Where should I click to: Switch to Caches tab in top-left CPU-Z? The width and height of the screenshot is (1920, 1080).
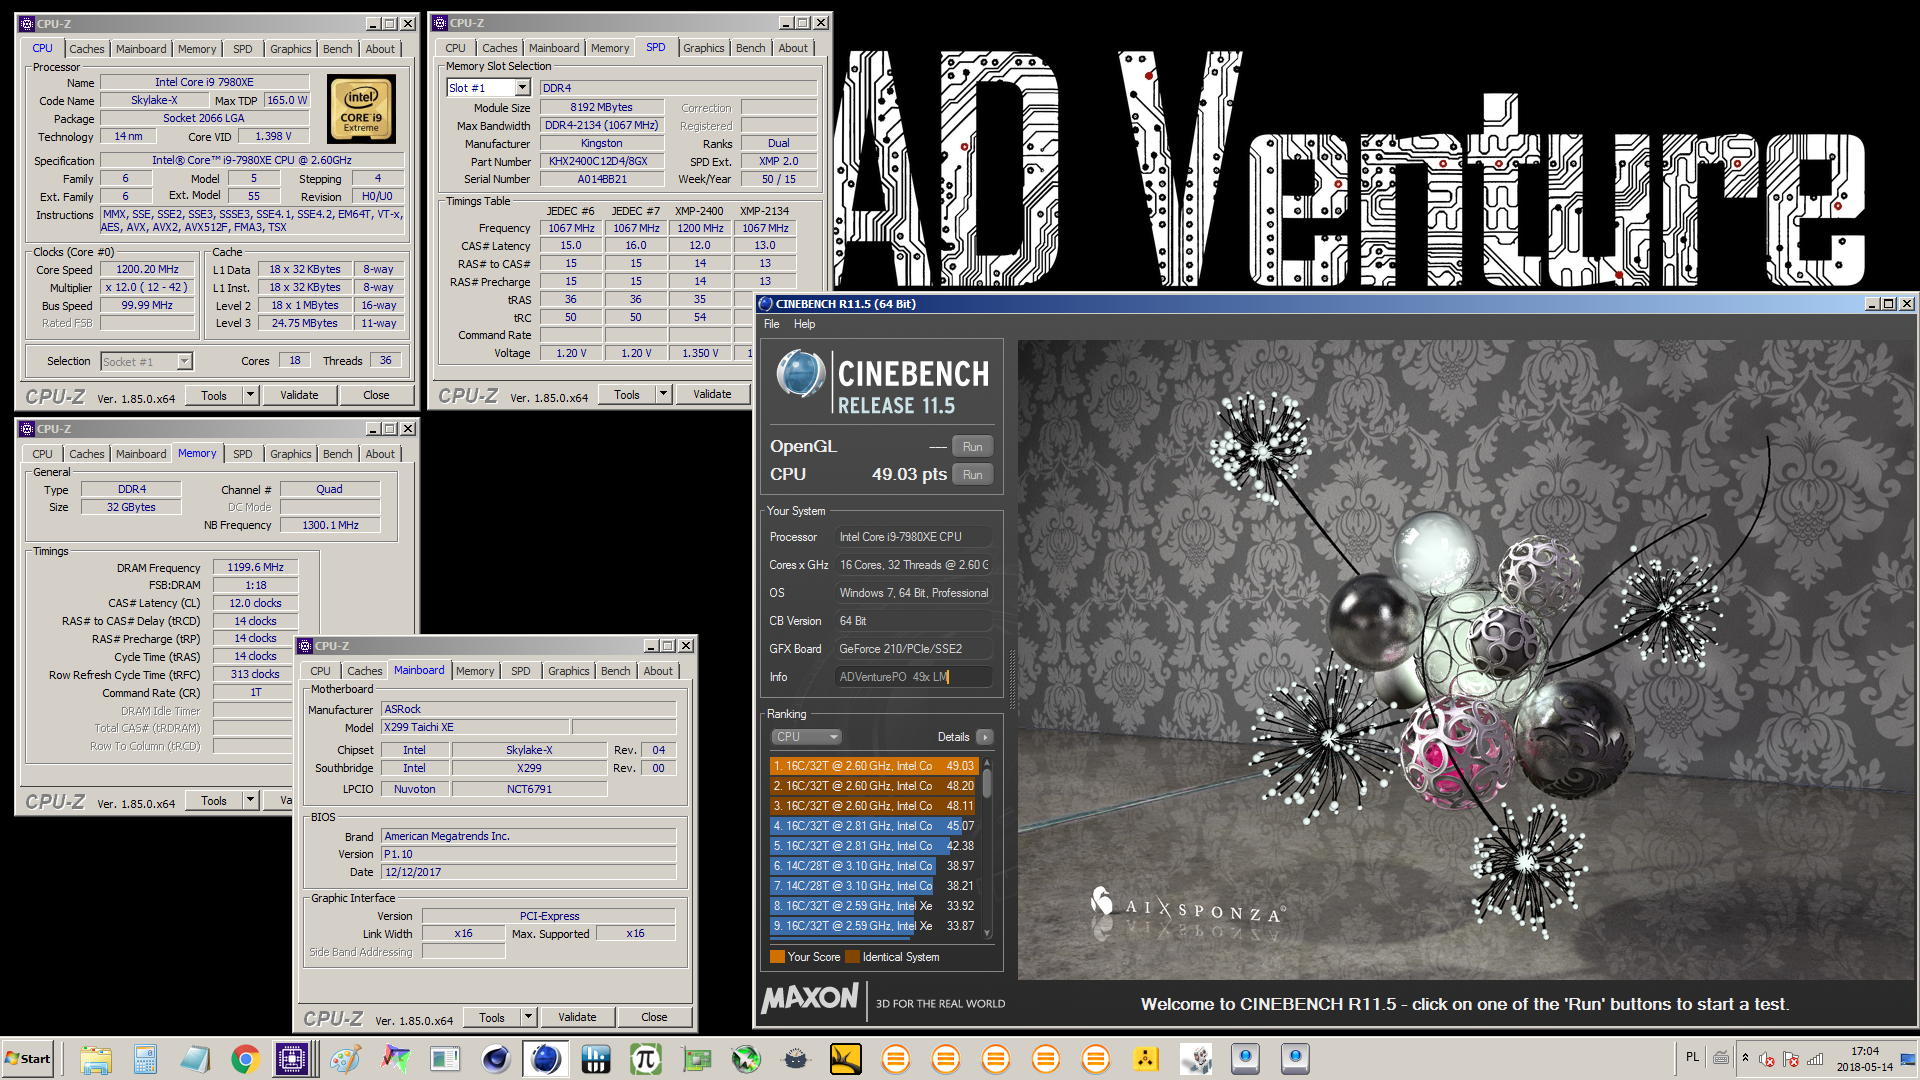[x=86, y=49]
